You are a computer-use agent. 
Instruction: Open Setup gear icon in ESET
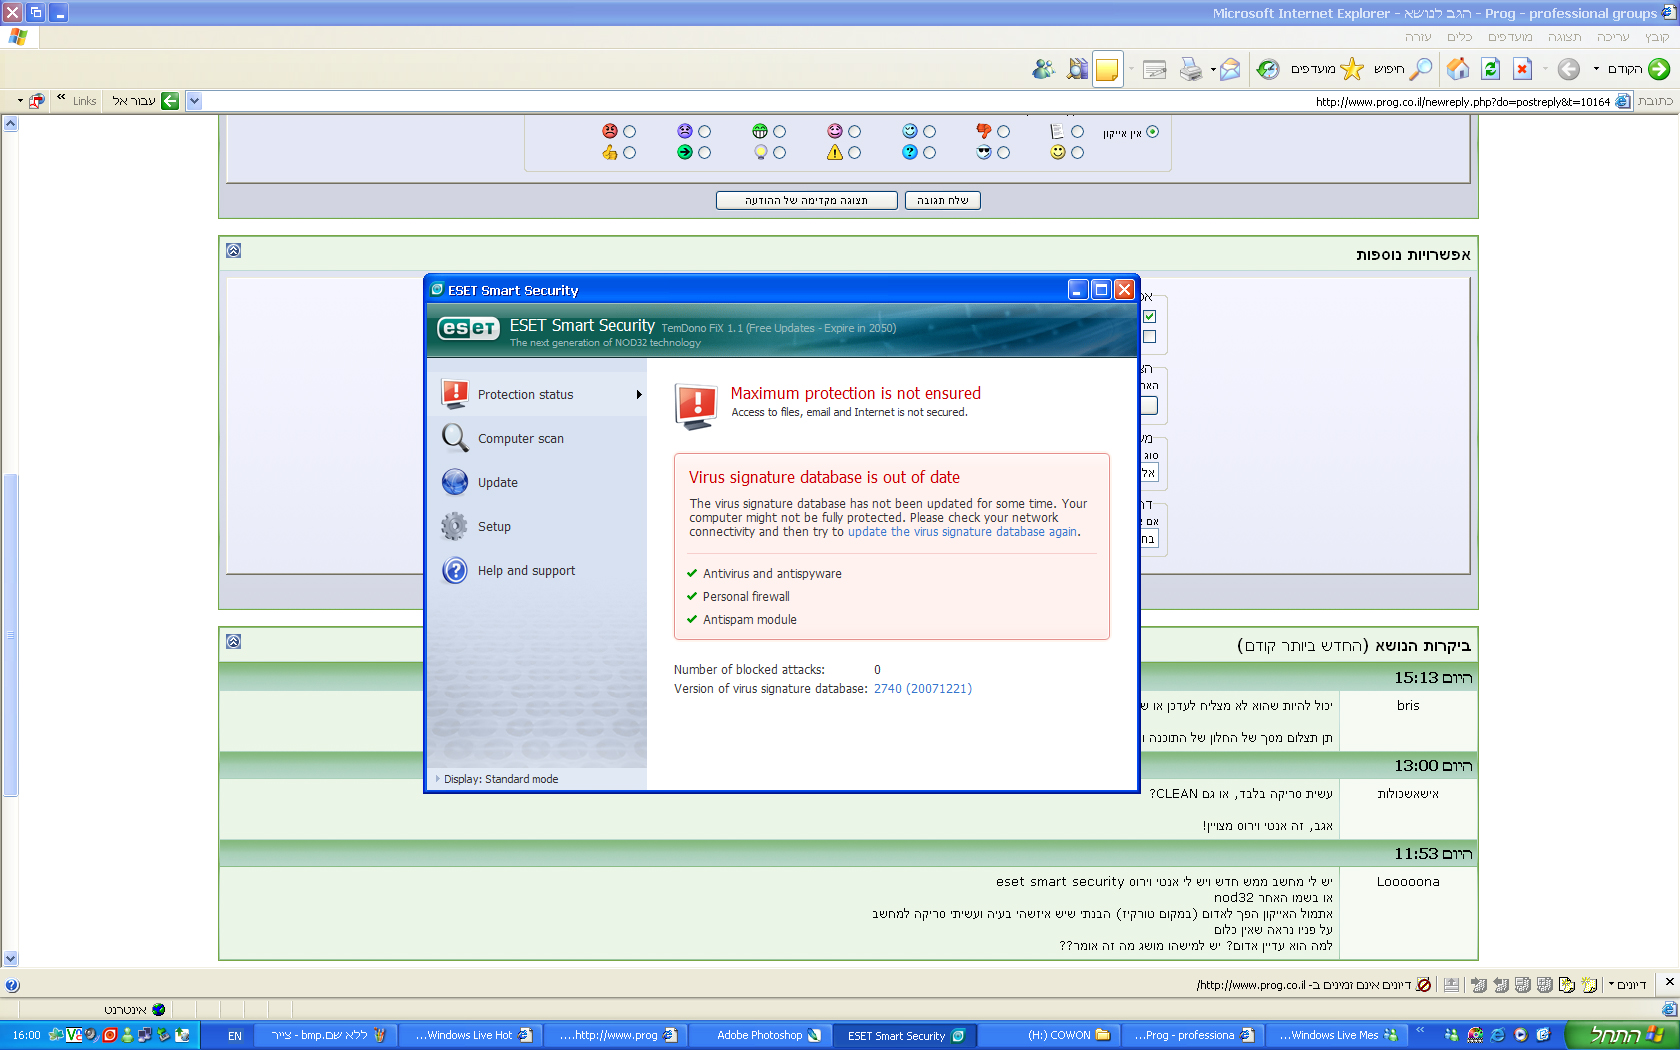point(455,526)
